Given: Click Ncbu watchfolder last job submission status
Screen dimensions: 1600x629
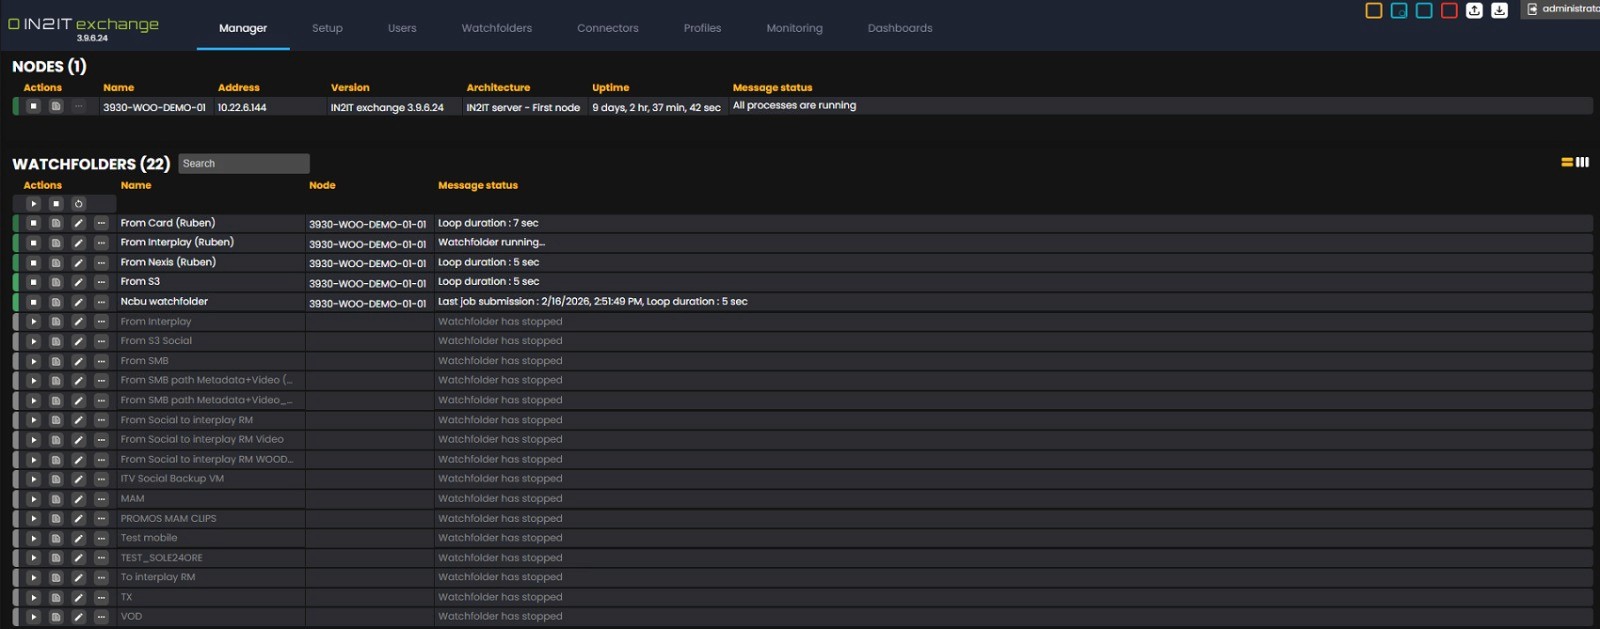Looking at the screenshot, I should [592, 301].
